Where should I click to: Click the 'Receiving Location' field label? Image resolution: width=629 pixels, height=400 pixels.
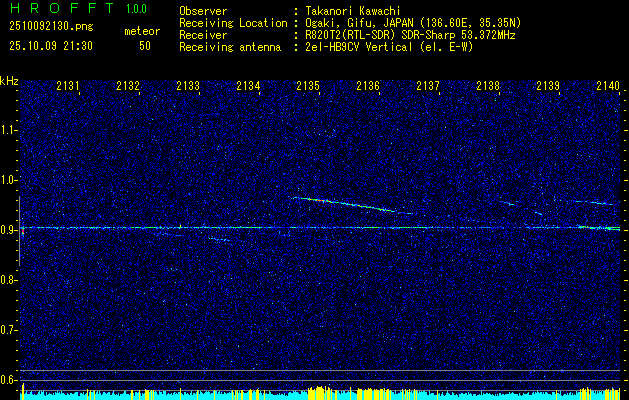tap(233, 23)
